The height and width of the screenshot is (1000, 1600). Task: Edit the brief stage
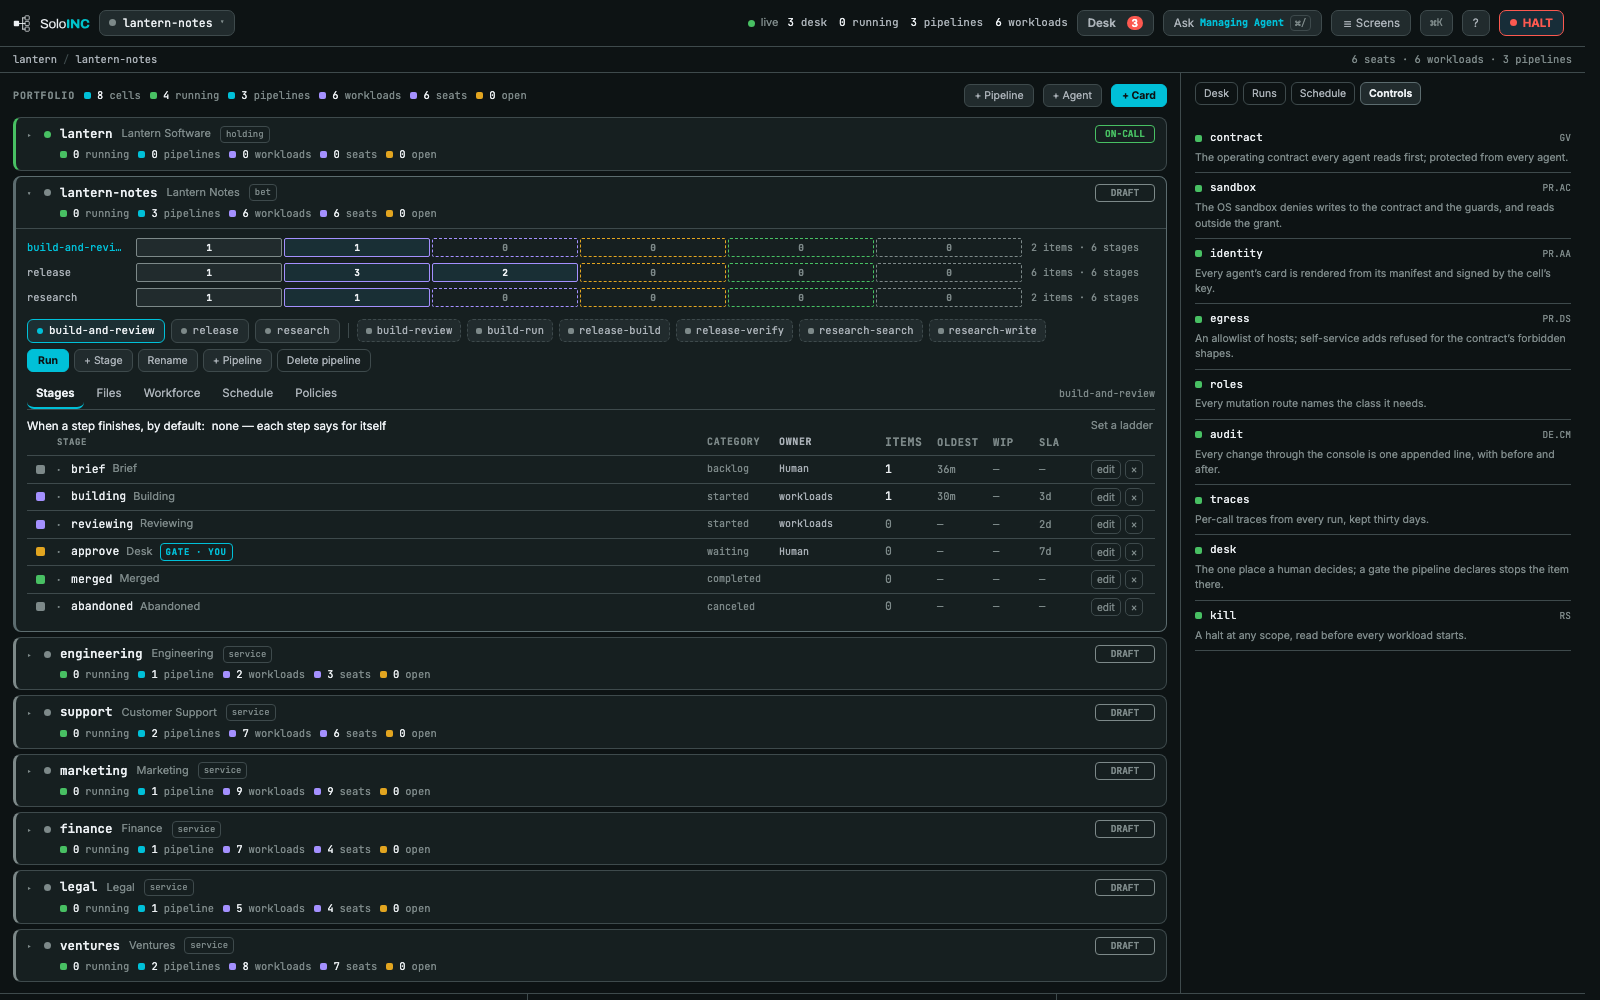click(1105, 469)
